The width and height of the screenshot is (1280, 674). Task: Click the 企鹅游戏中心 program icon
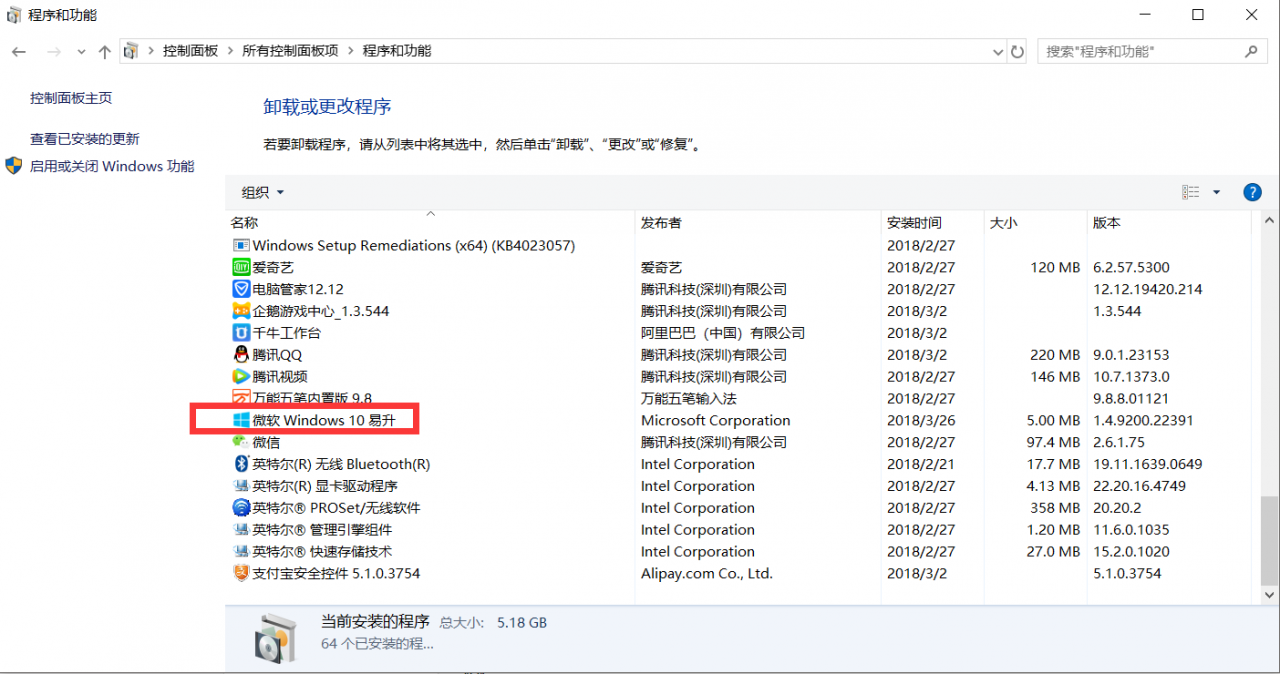point(241,311)
